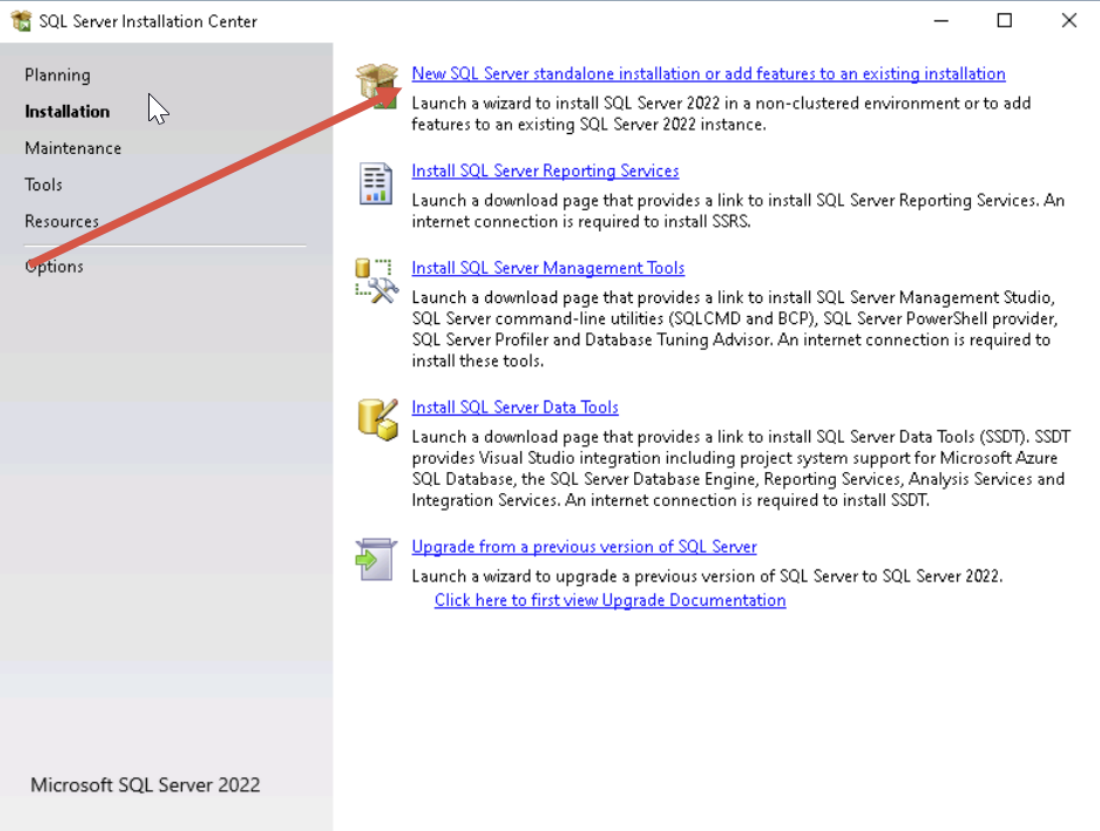Click the 'SQL Server Installation Center' title text
The height and width of the screenshot is (831, 1100).
tap(148, 22)
